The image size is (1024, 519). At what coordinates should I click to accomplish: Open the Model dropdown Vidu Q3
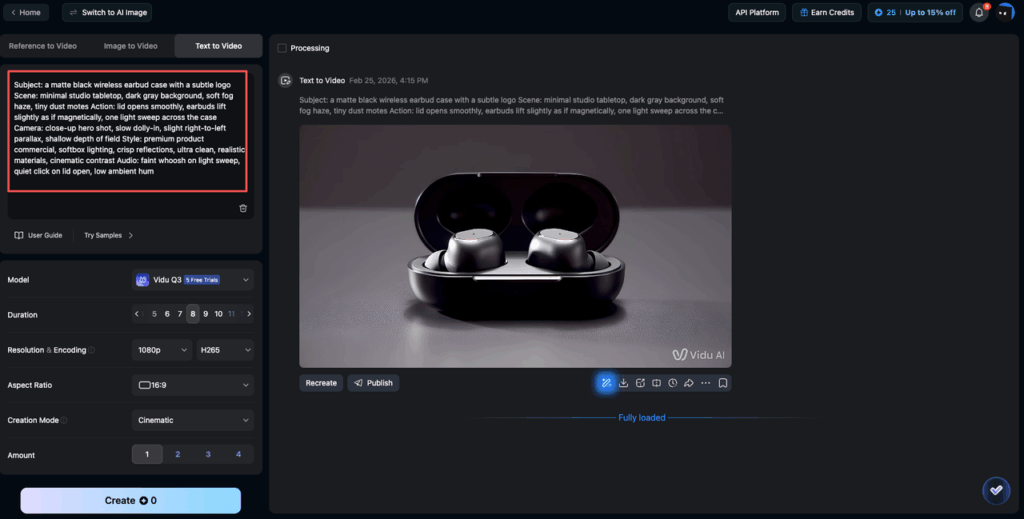tap(193, 280)
